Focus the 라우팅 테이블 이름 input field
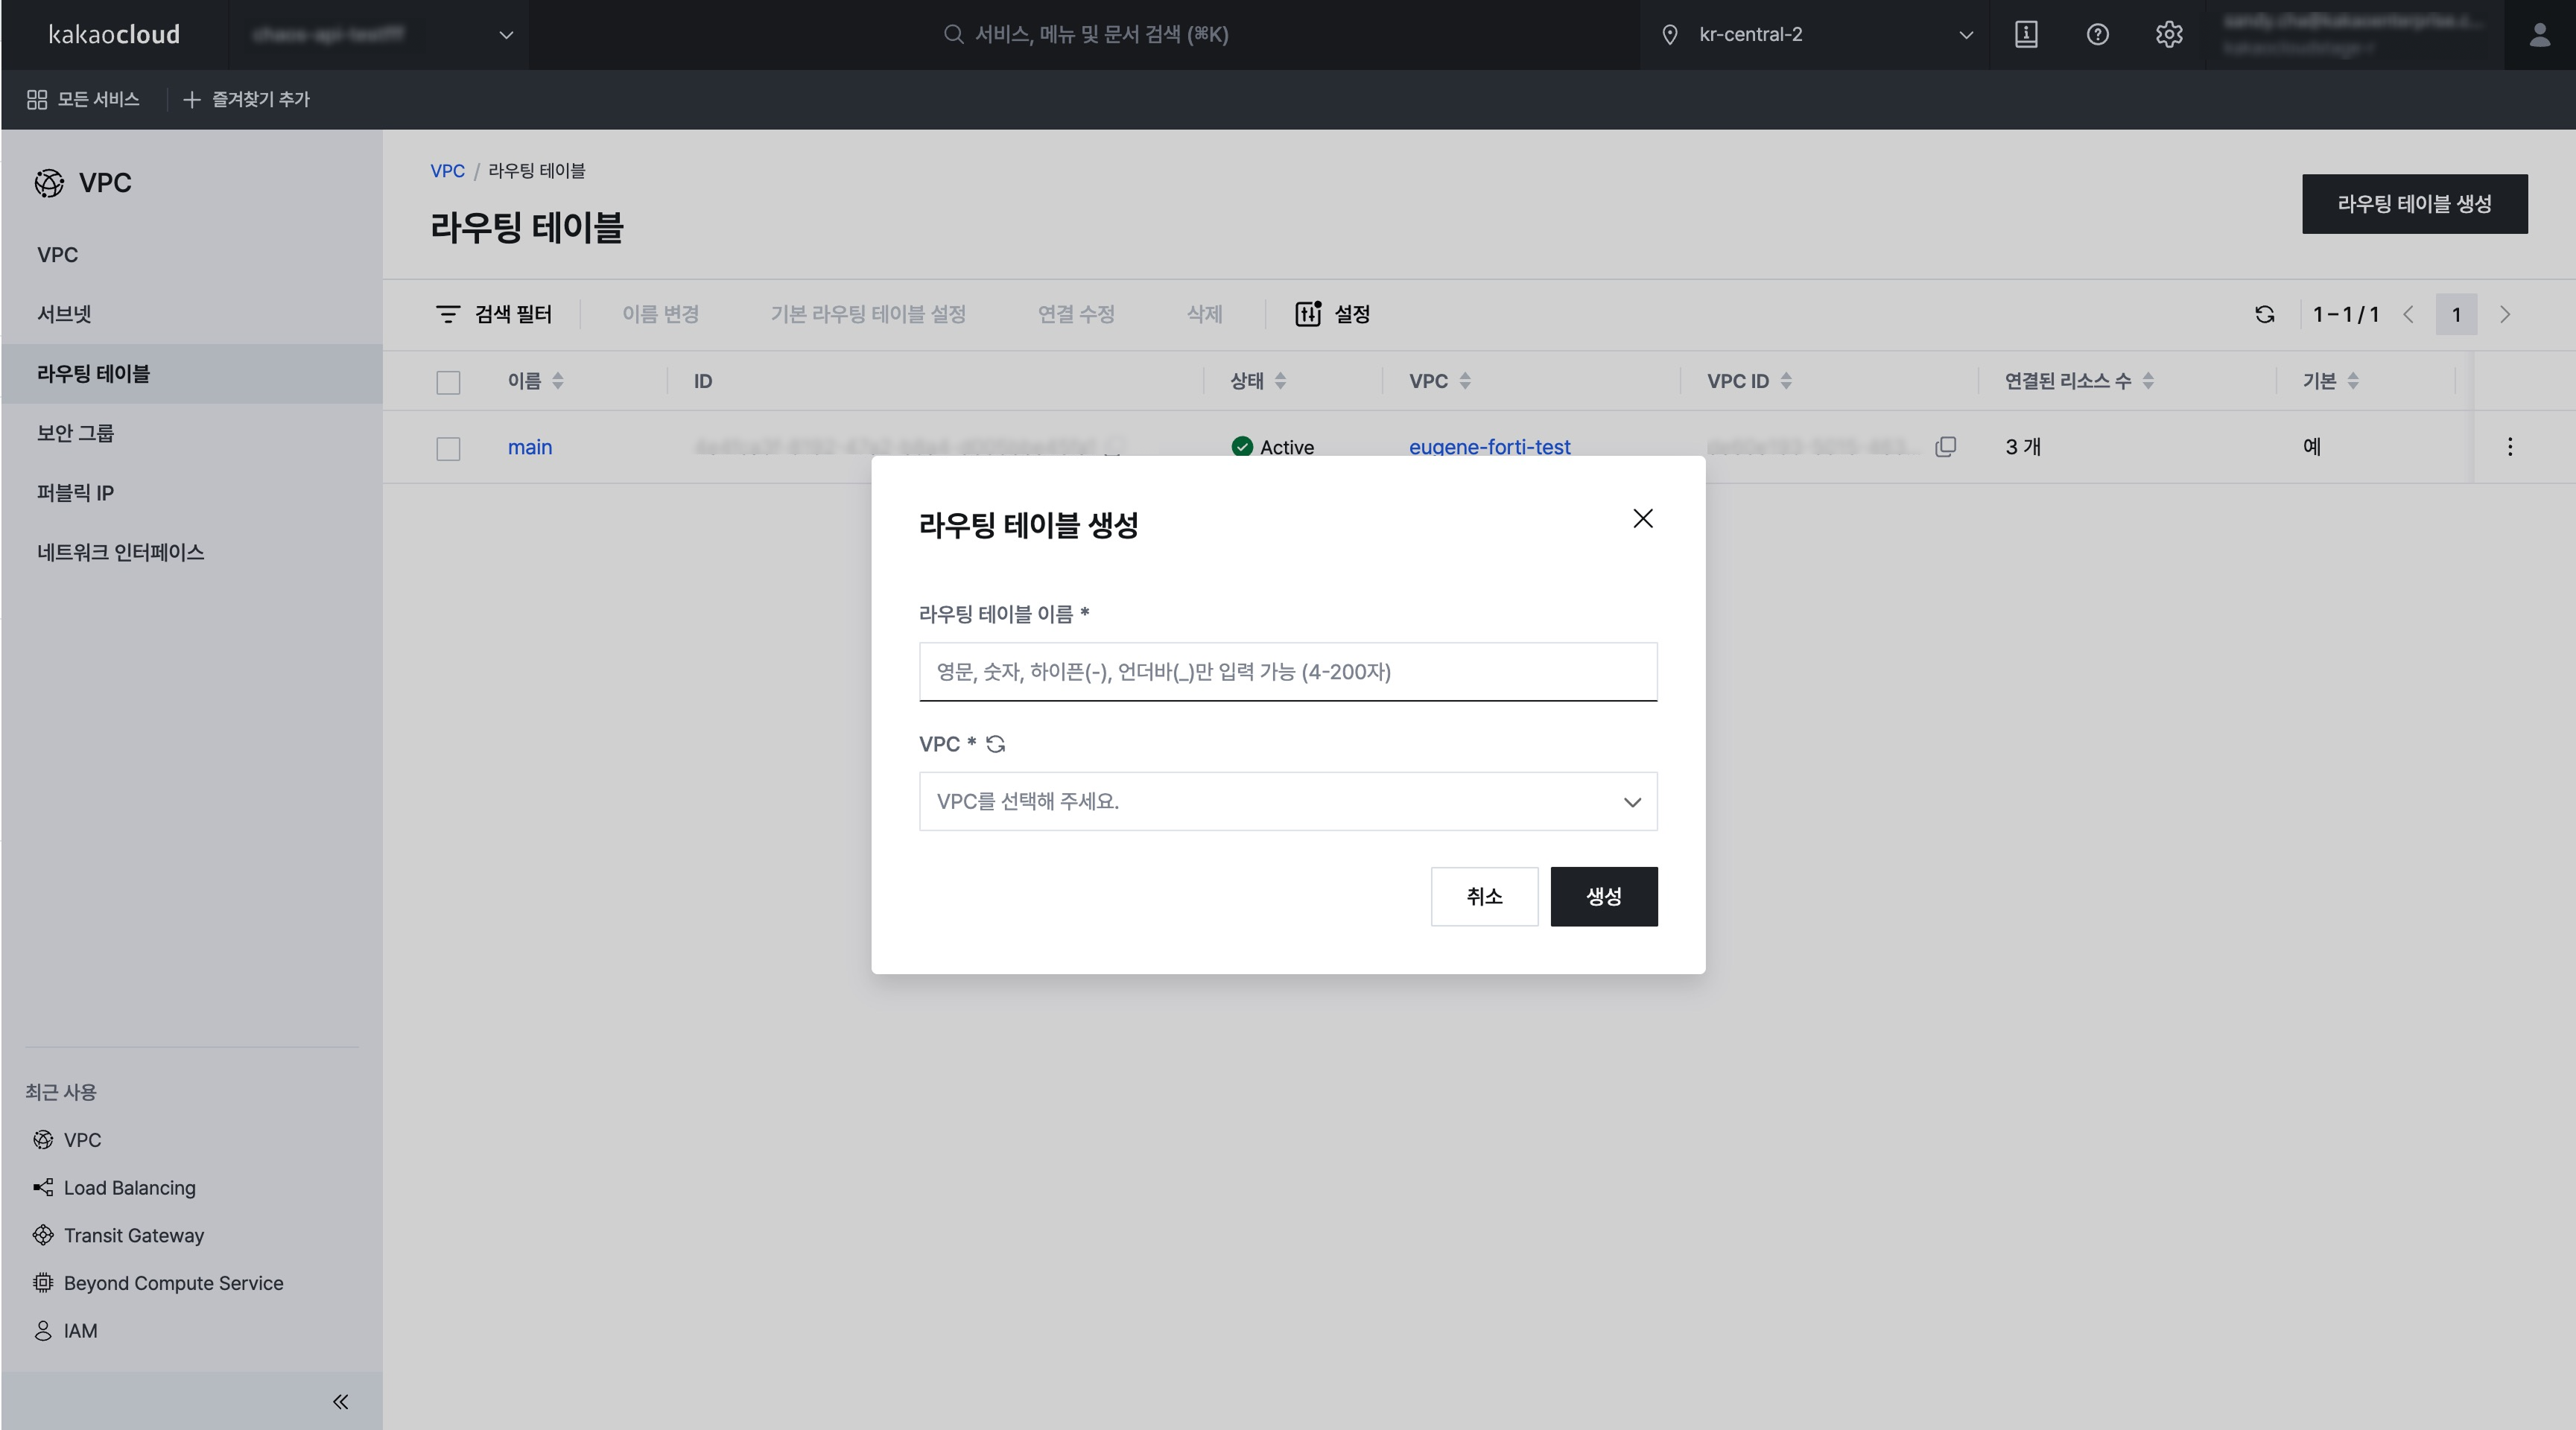2576x1430 pixels. (1287, 672)
